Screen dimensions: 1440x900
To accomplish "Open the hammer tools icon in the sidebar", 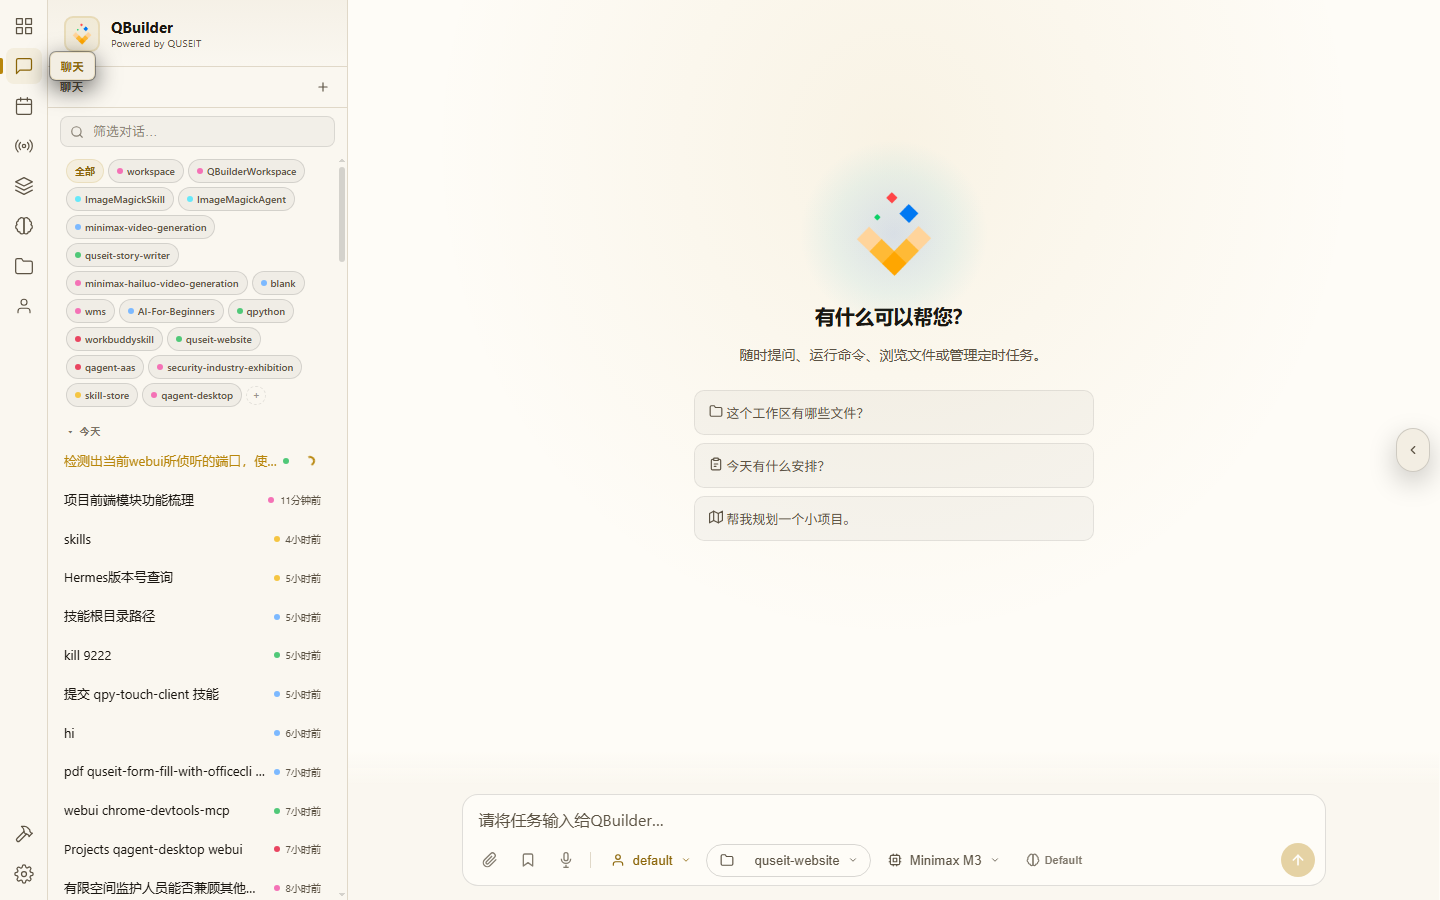I will (24, 834).
